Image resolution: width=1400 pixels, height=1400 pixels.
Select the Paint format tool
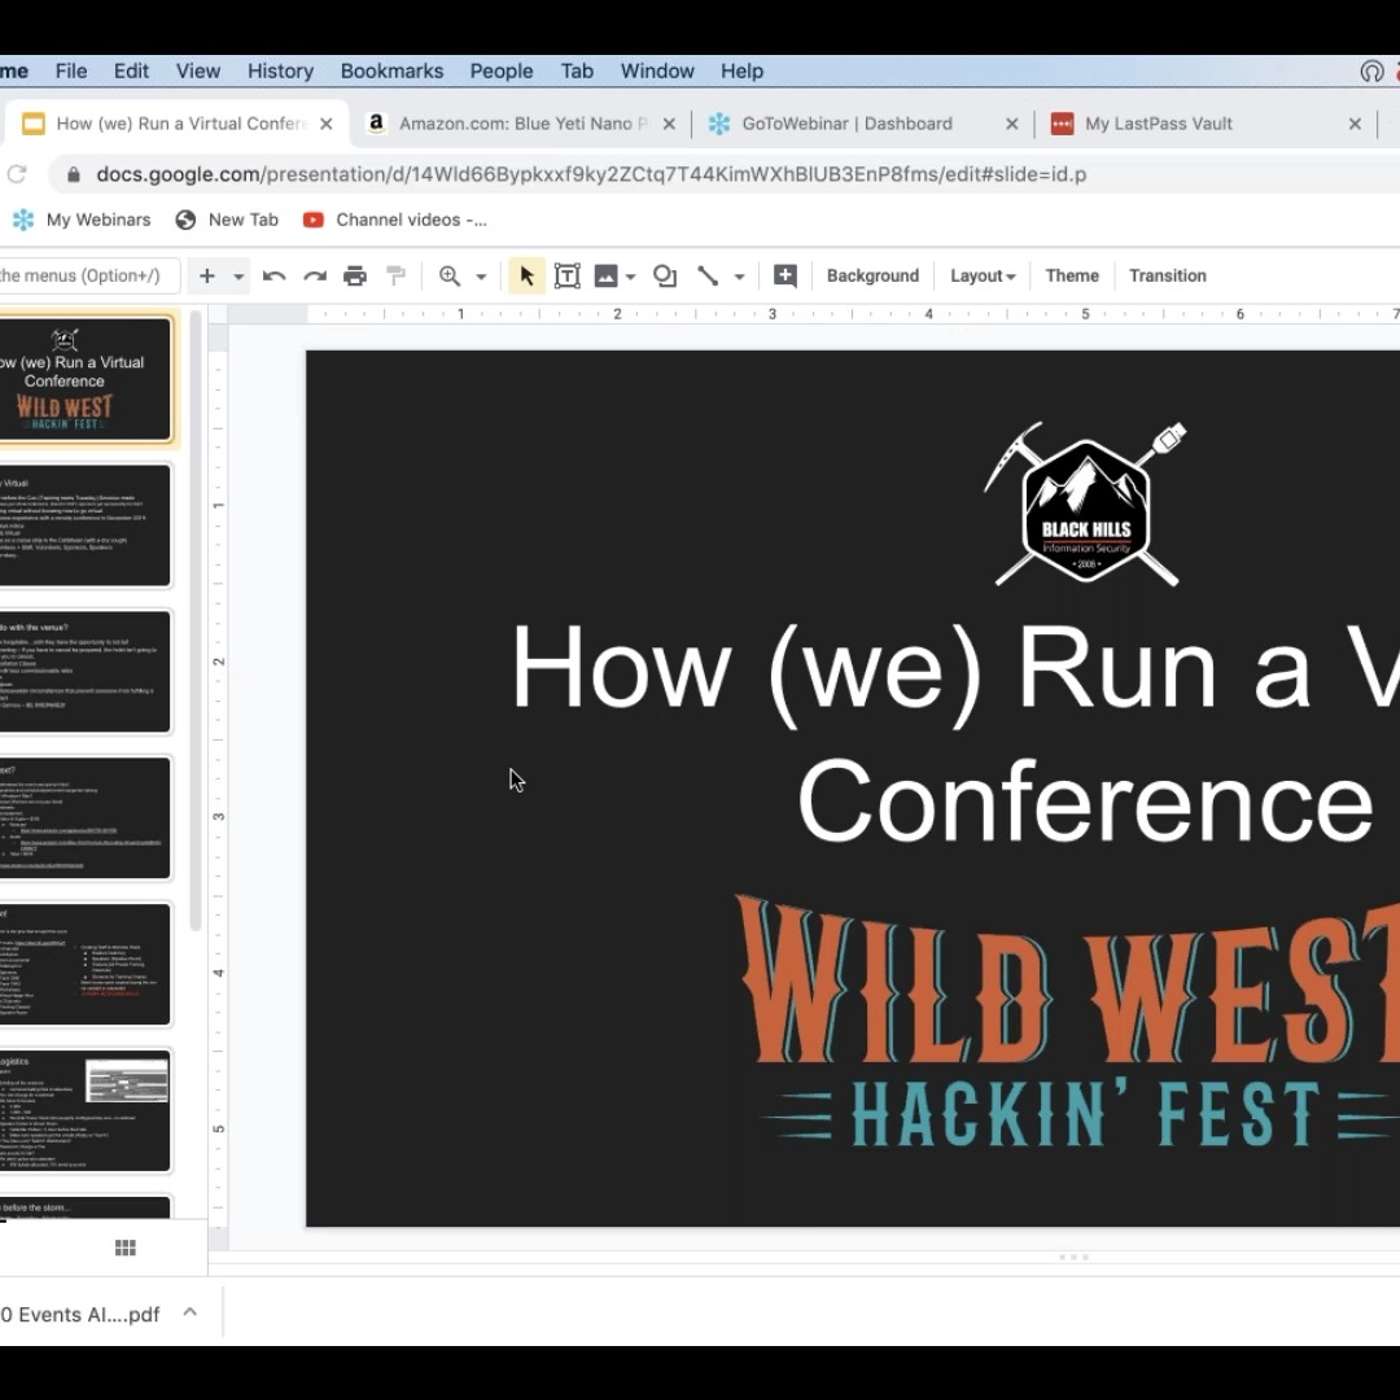396,275
